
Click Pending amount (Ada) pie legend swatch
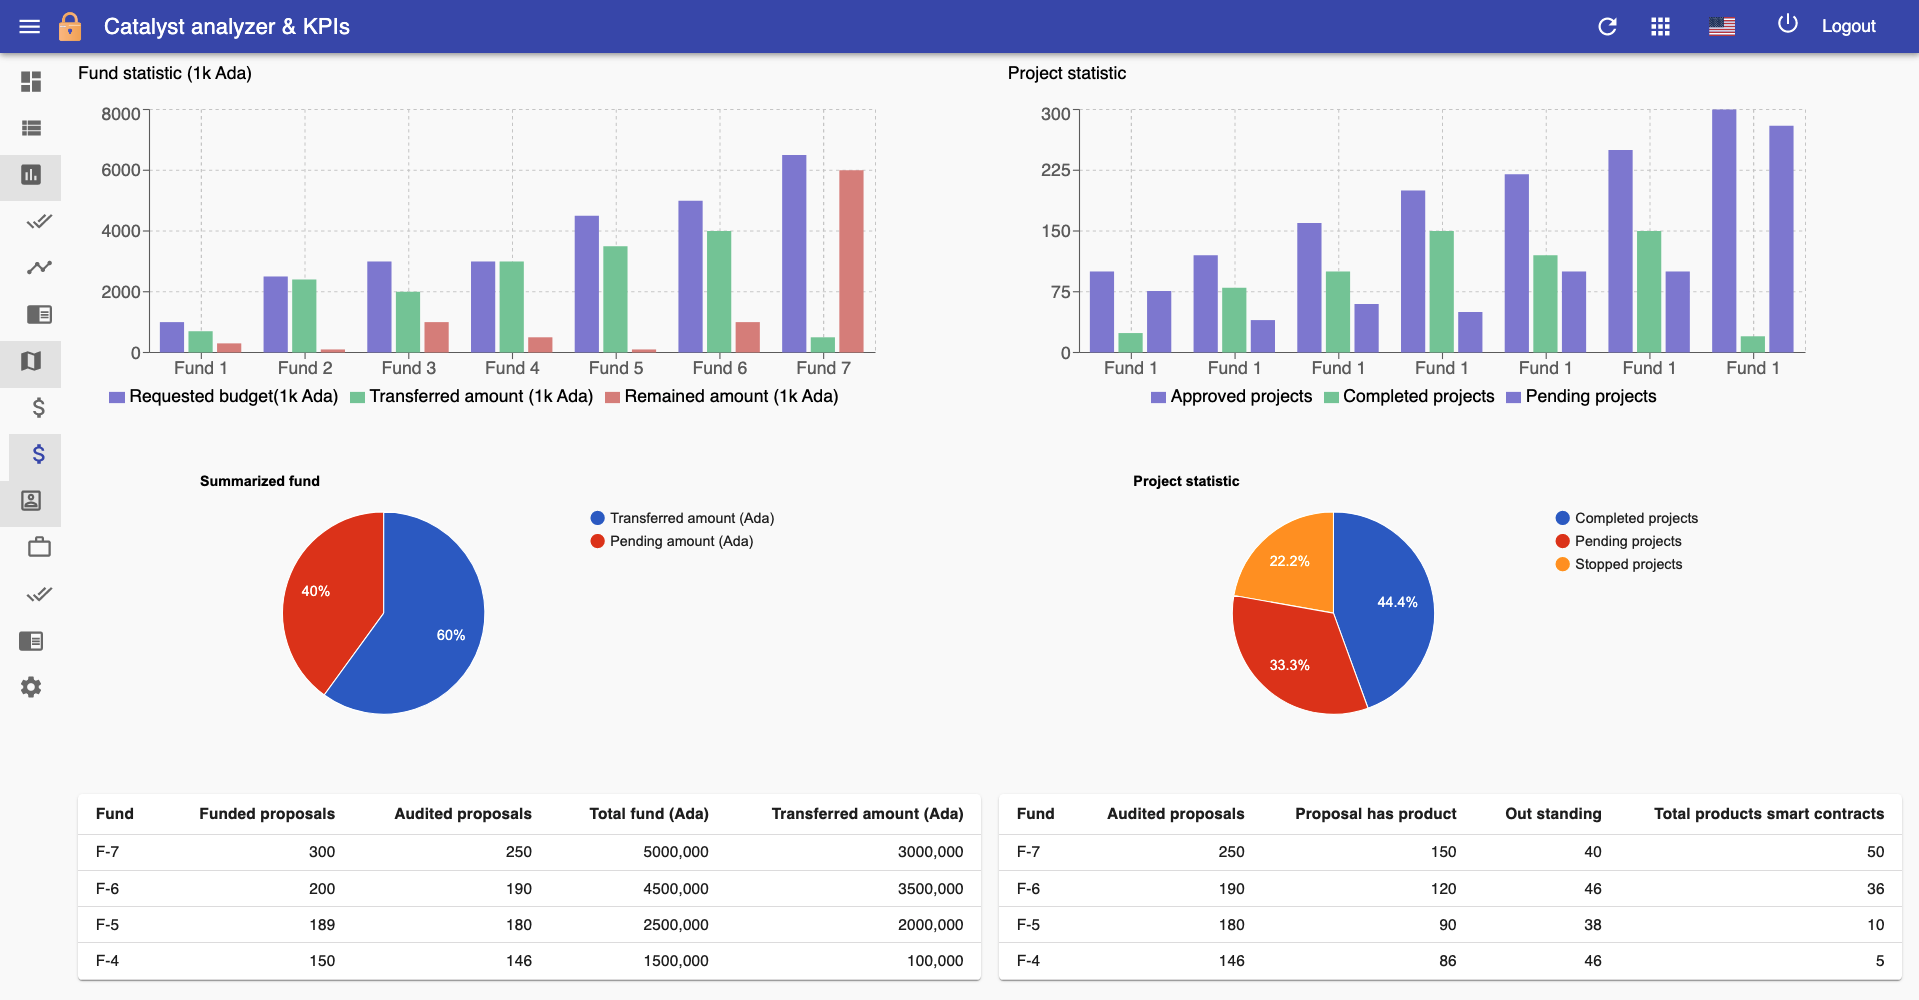[598, 541]
